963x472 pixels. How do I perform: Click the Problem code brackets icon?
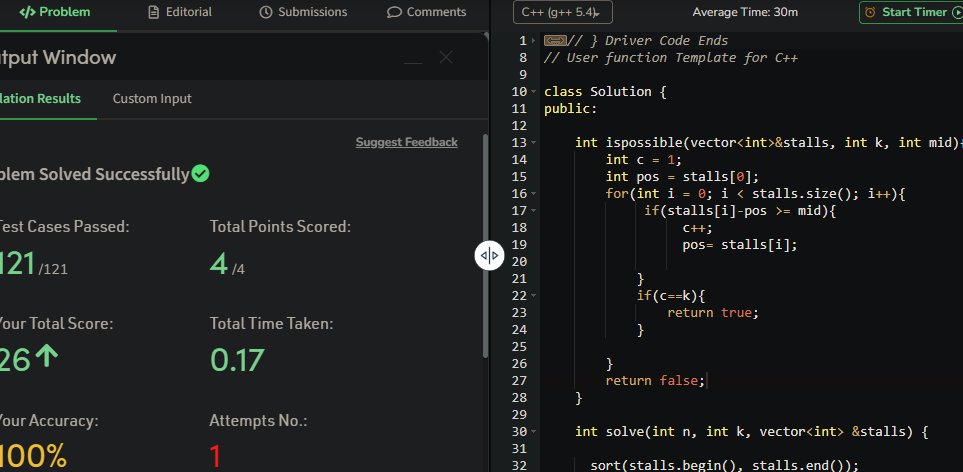coord(27,12)
